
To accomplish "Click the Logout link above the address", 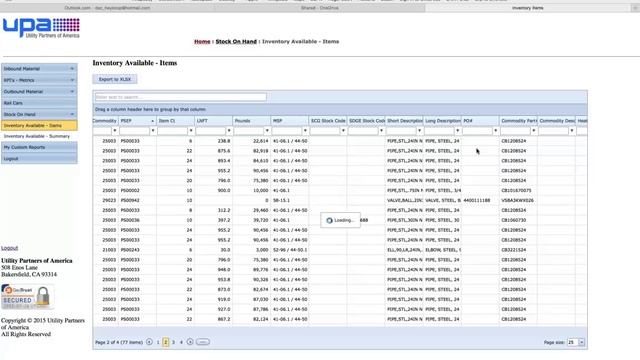I will point(9,248).
